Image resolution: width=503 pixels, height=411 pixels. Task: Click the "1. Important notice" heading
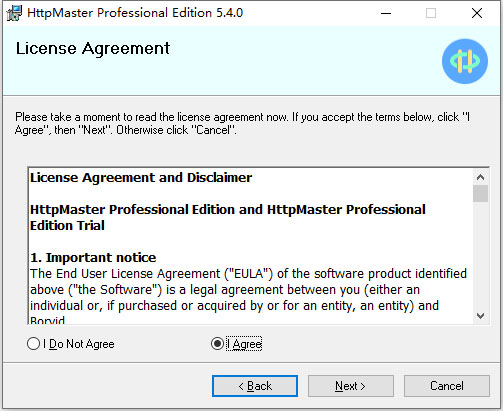click(93, 257)
